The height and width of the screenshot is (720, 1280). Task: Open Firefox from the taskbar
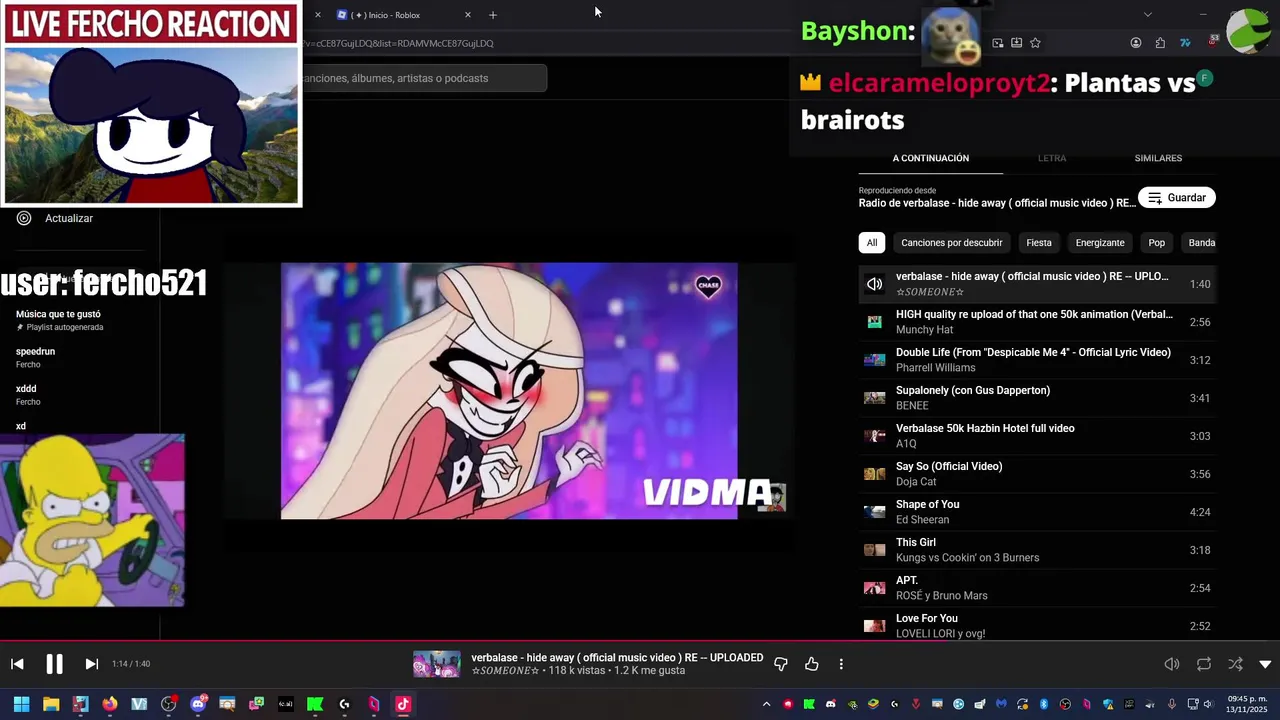click(109, 704)
